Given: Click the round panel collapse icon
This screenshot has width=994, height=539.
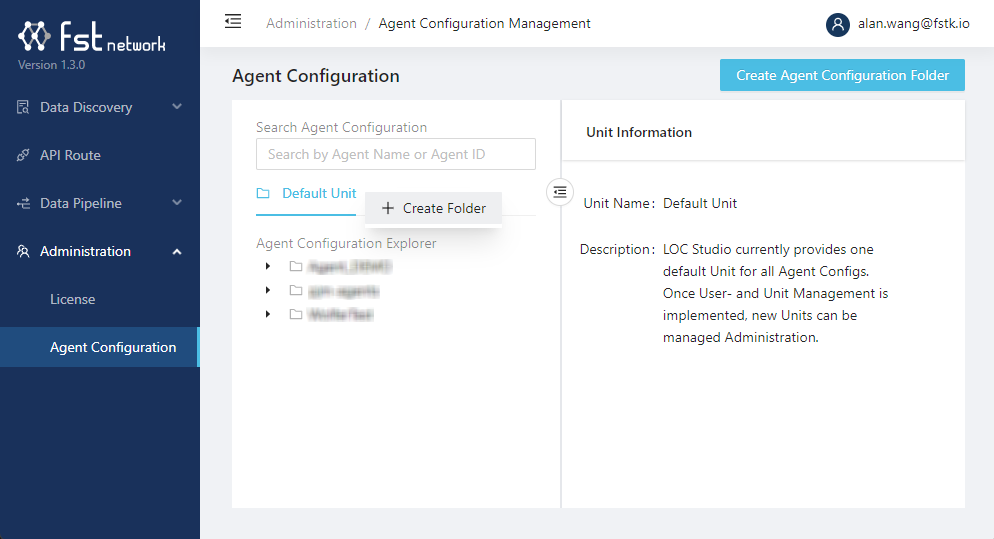Looking at the screenshot, I should (x=560, y=191).
